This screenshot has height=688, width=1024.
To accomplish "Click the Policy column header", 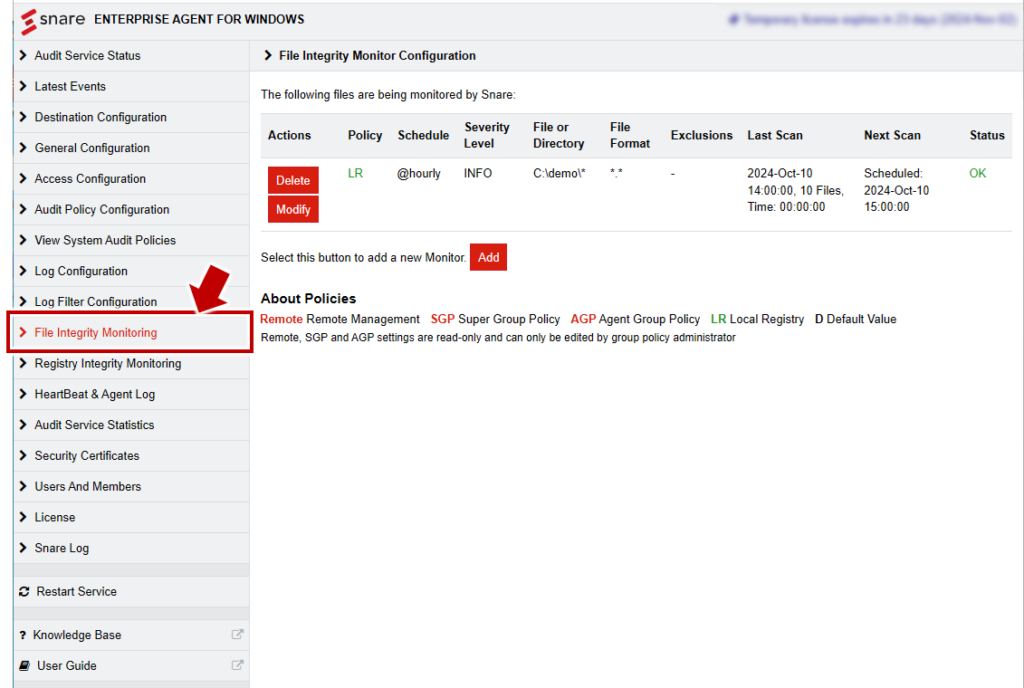I will point(364,135).
